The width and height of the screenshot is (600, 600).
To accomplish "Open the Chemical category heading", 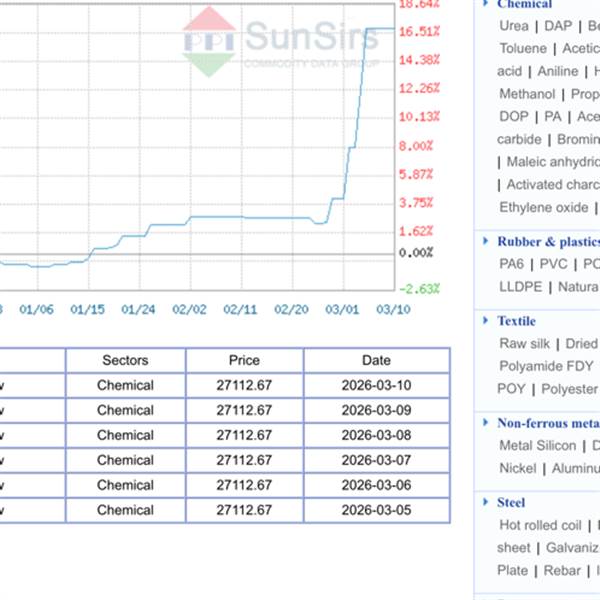I will (x=524, y=4).
